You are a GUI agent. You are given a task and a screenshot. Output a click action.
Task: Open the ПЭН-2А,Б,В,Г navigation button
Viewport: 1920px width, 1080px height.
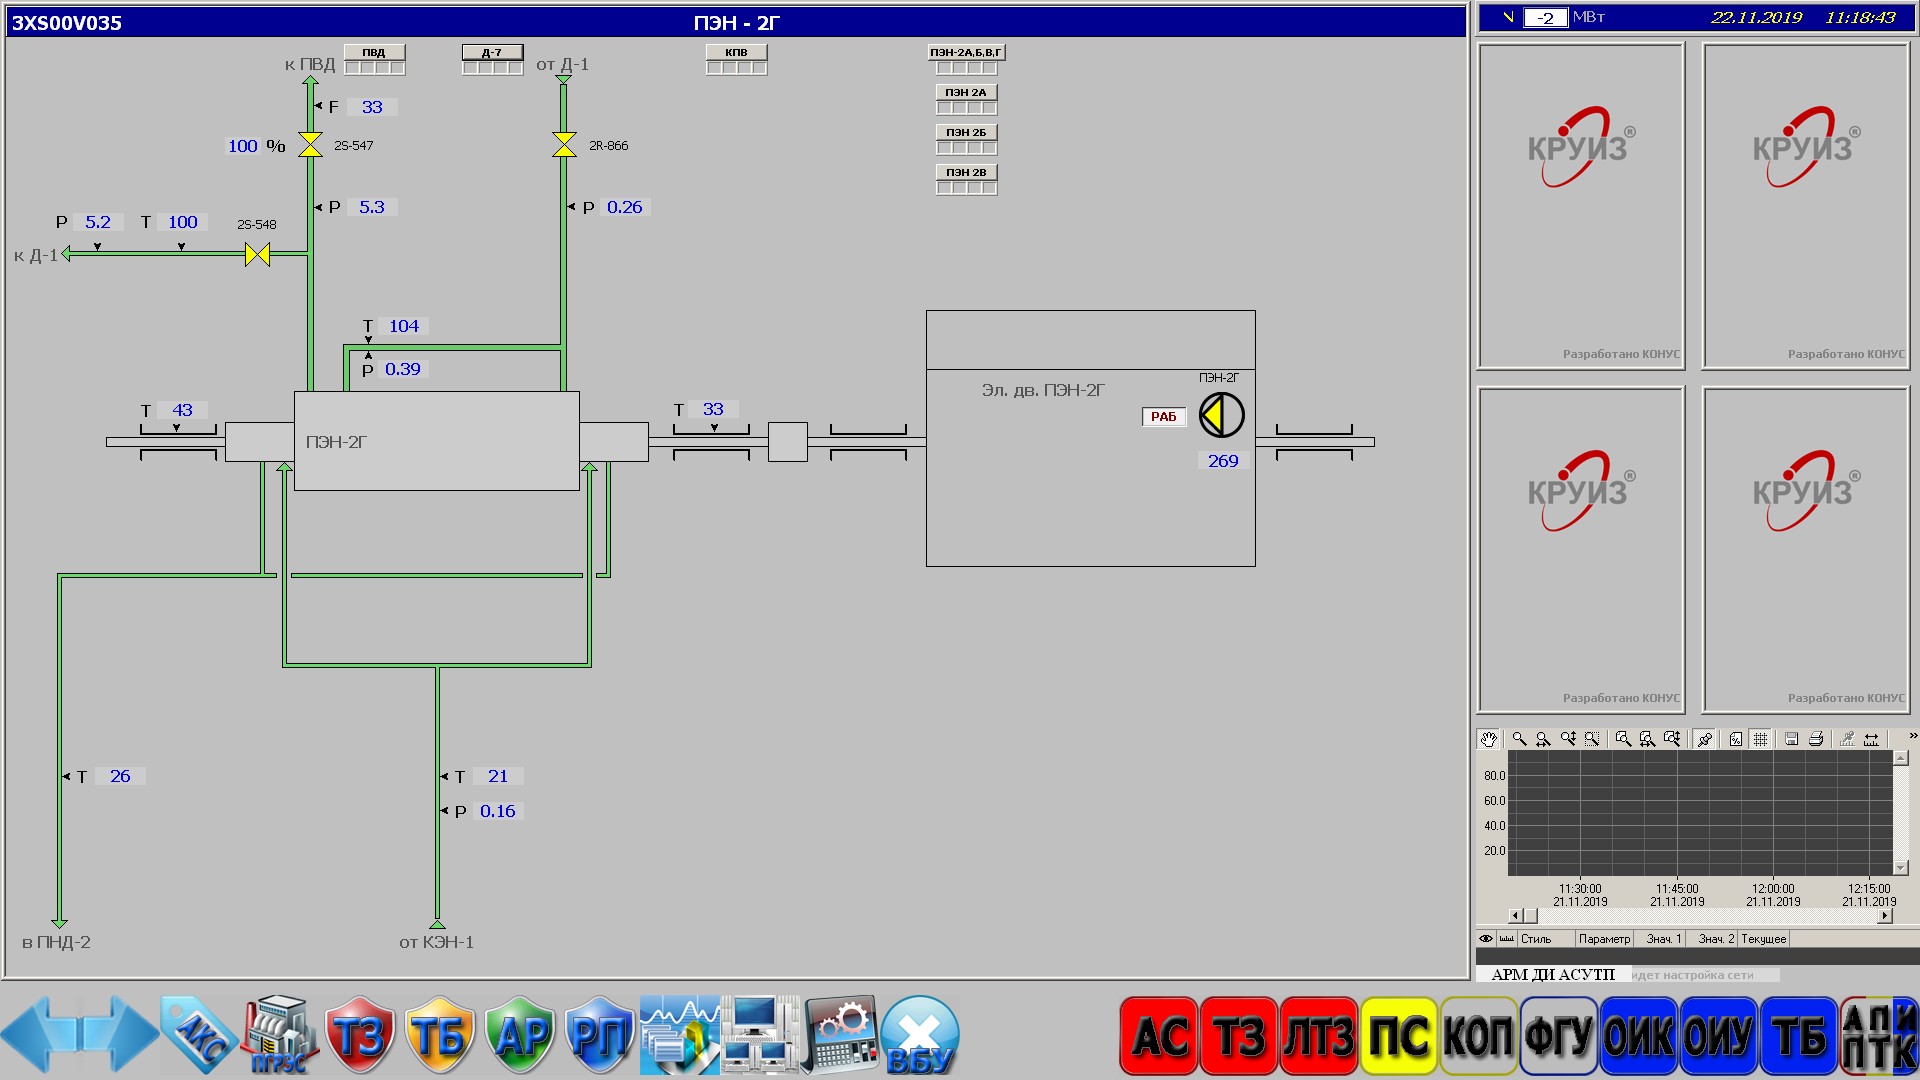click(966, 52)
